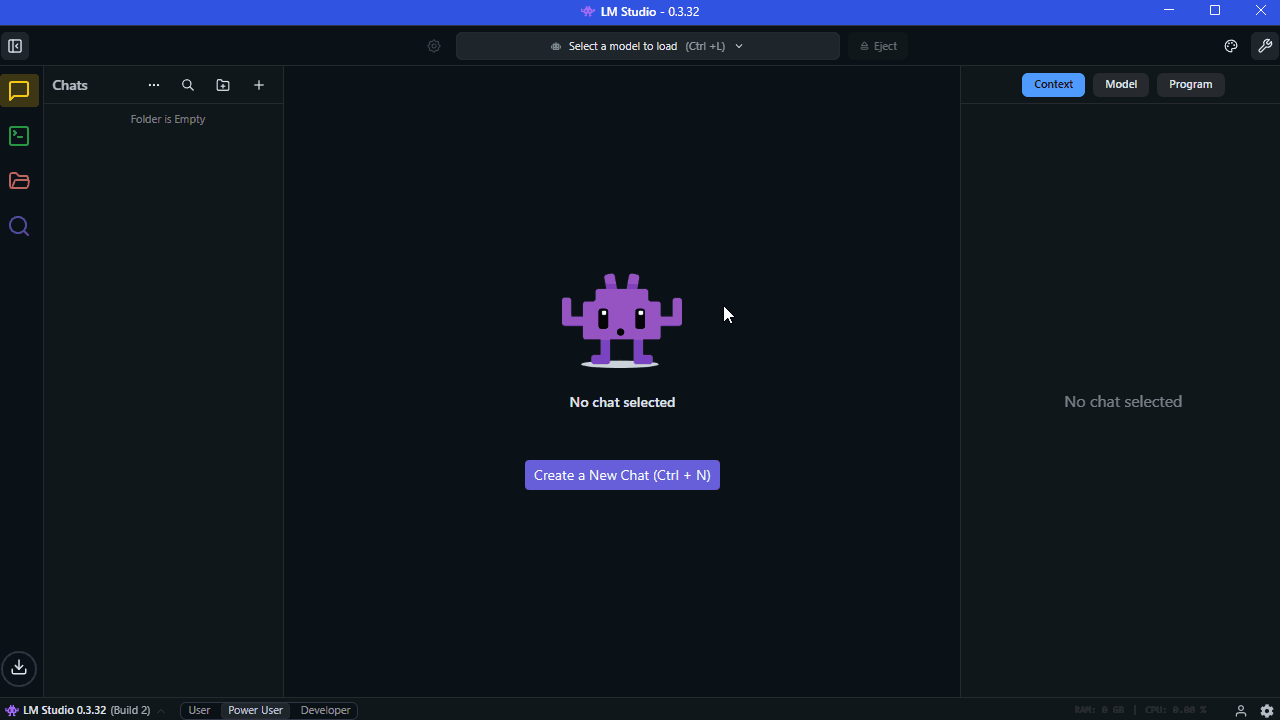Viewport: 1280px width, 720px height.
Task: Open the theme palette icon
Action: pos(1231,46)
